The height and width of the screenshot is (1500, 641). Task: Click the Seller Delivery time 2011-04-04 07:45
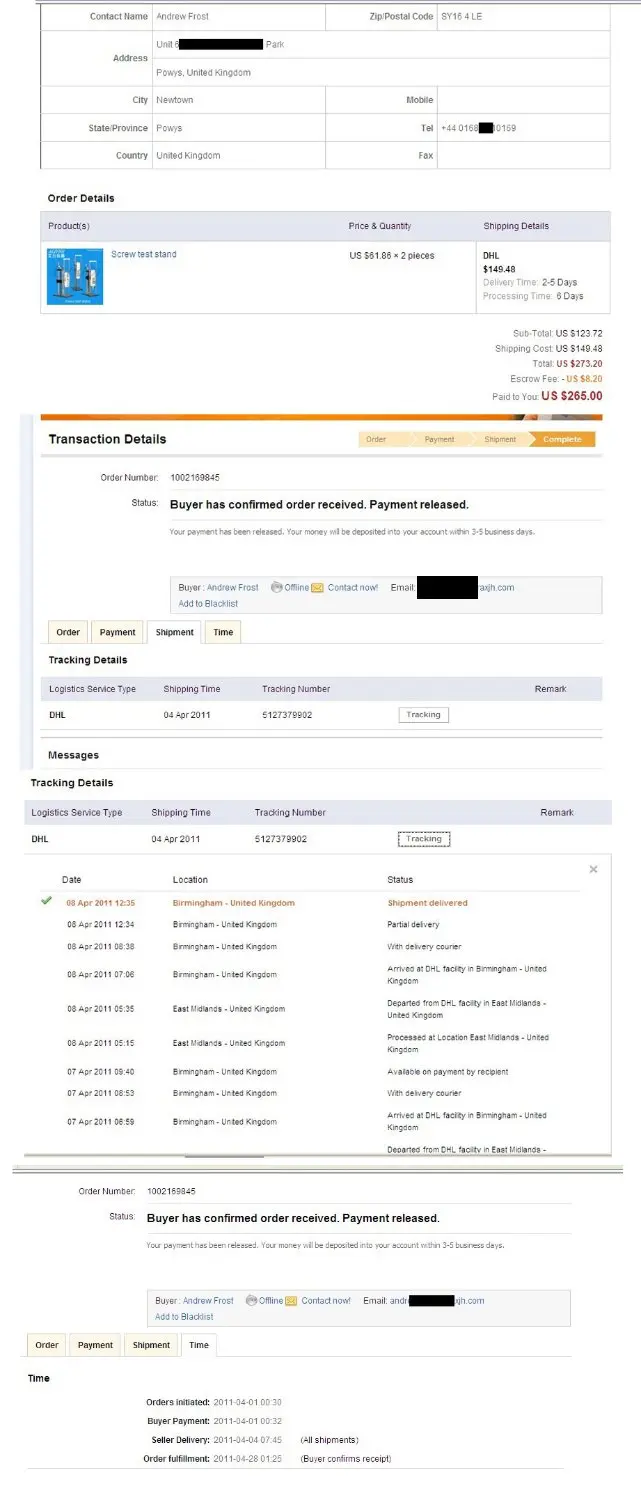(x=247, y=1440)
